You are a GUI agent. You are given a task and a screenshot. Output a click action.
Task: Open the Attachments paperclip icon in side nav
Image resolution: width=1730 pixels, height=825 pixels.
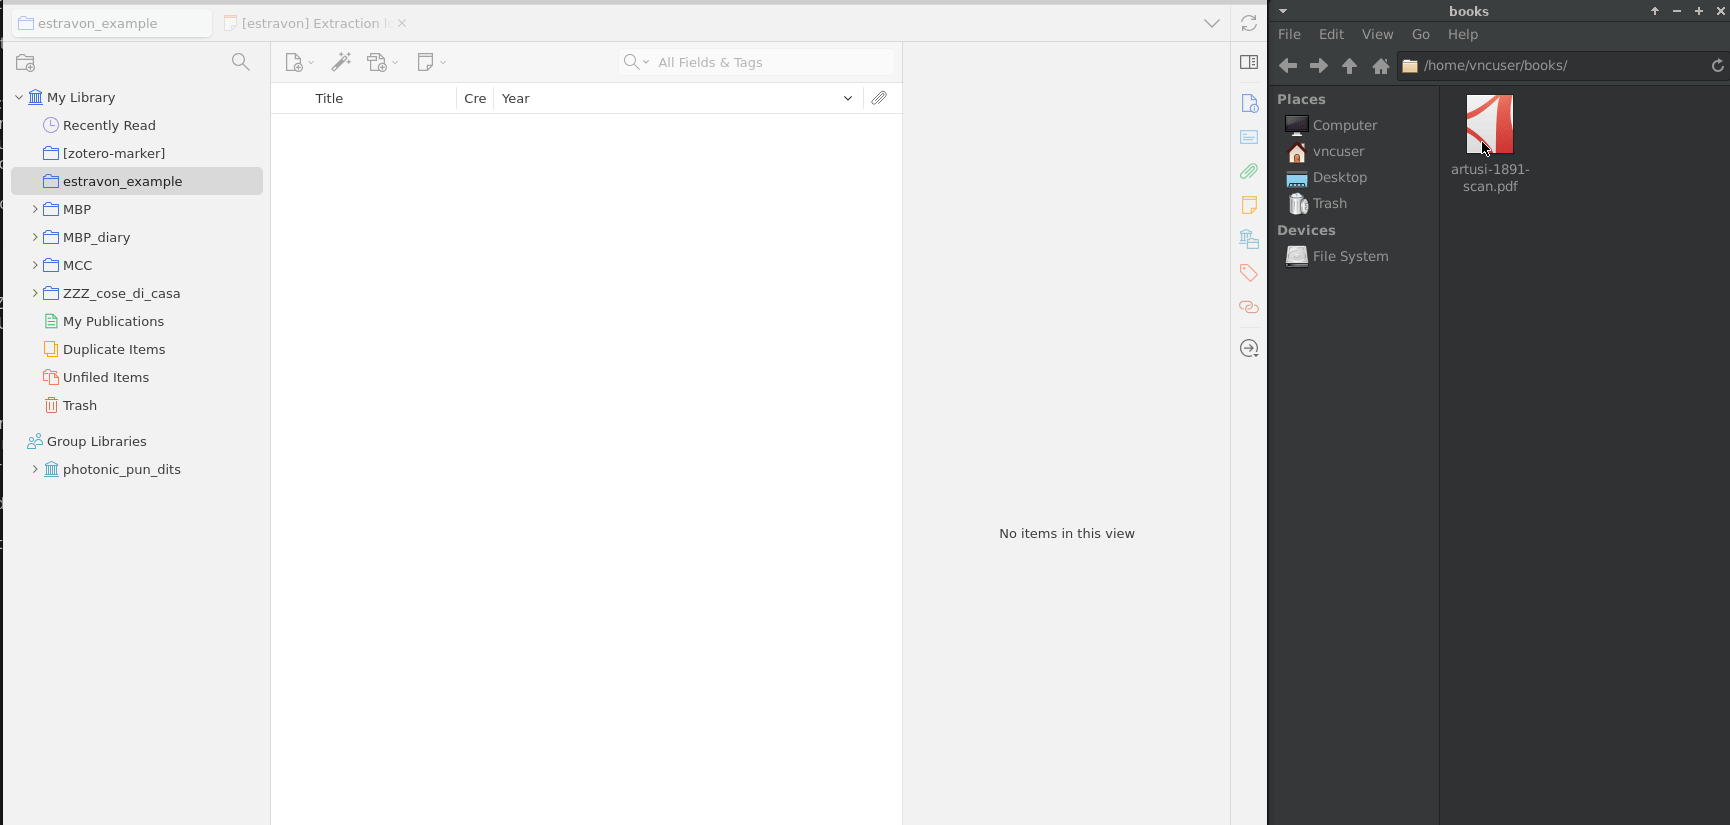[x=1249, y=171]
